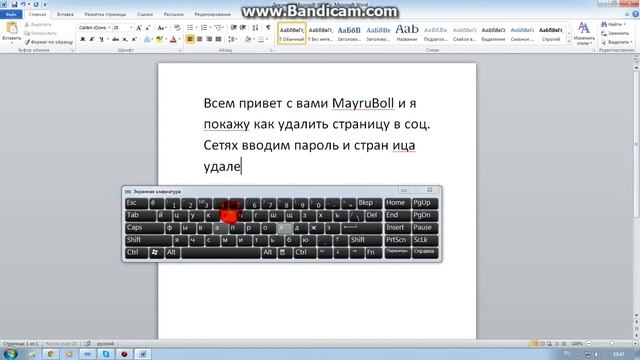Apply the Название (Title) style

point(407,33)
